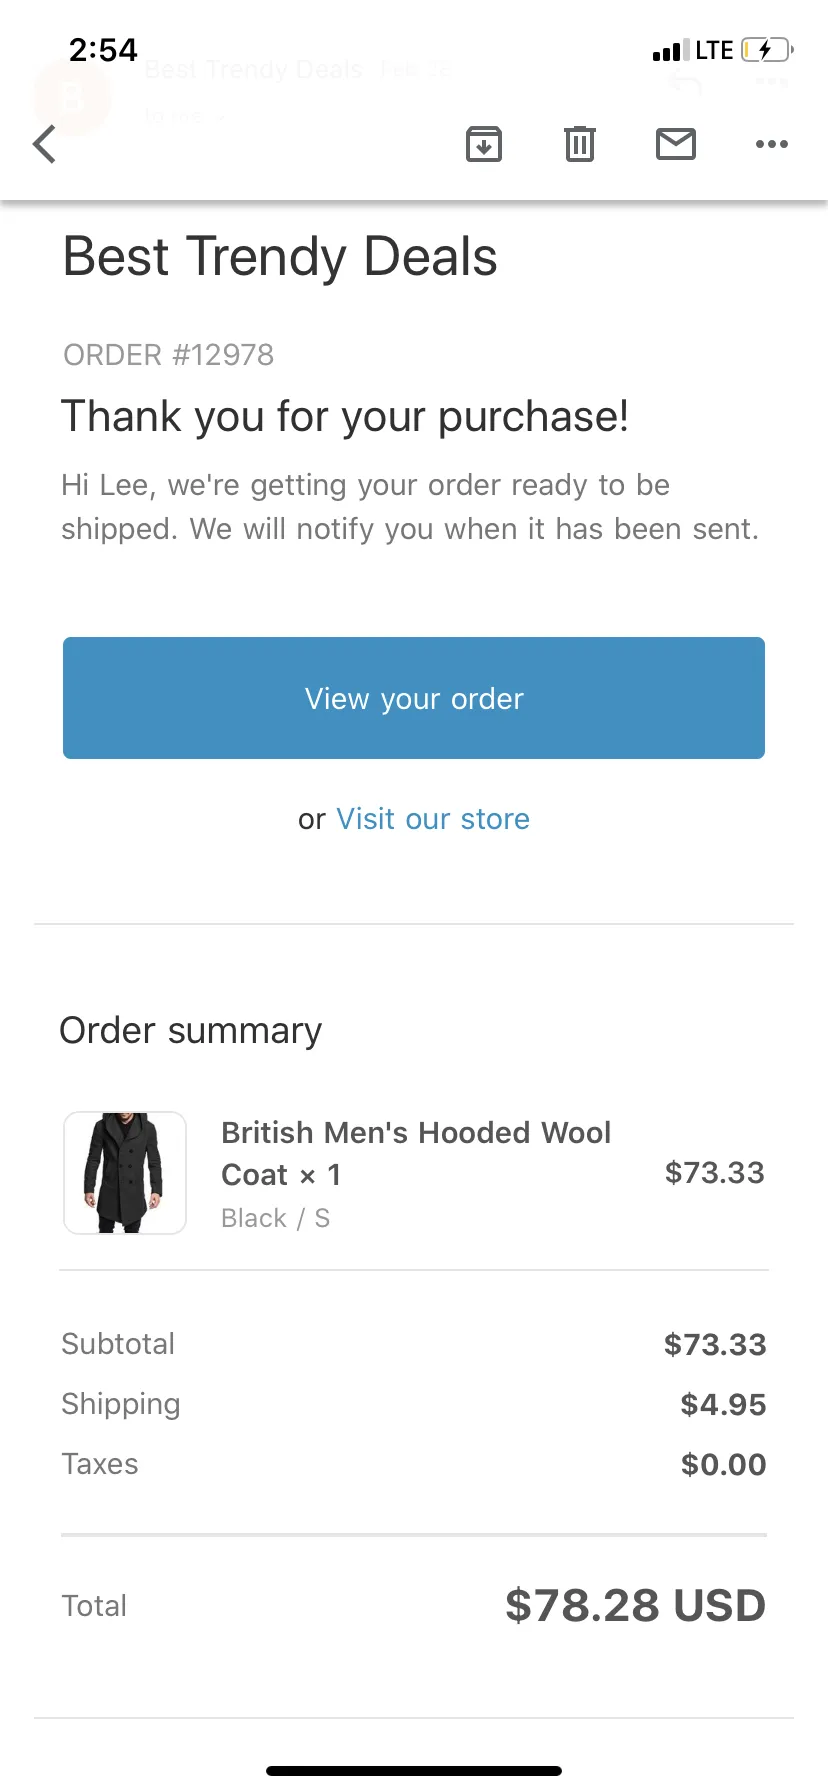Tap the $78.28 USD total amount

point(636,1606)
